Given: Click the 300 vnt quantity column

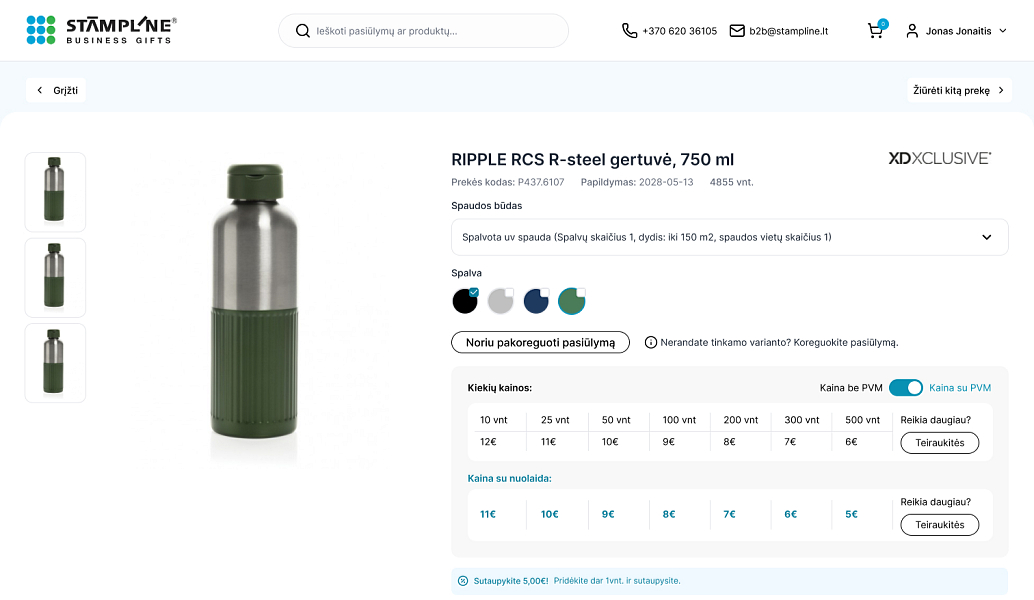Looking at the screenshot, I should (802, 420).
